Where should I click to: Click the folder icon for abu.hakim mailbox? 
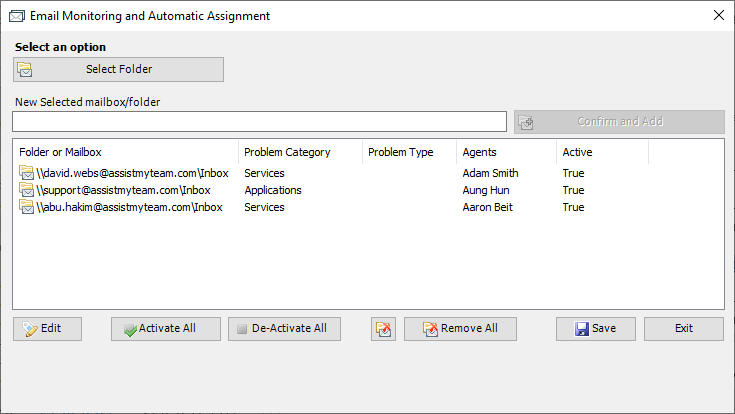click(x=26, y=207)
